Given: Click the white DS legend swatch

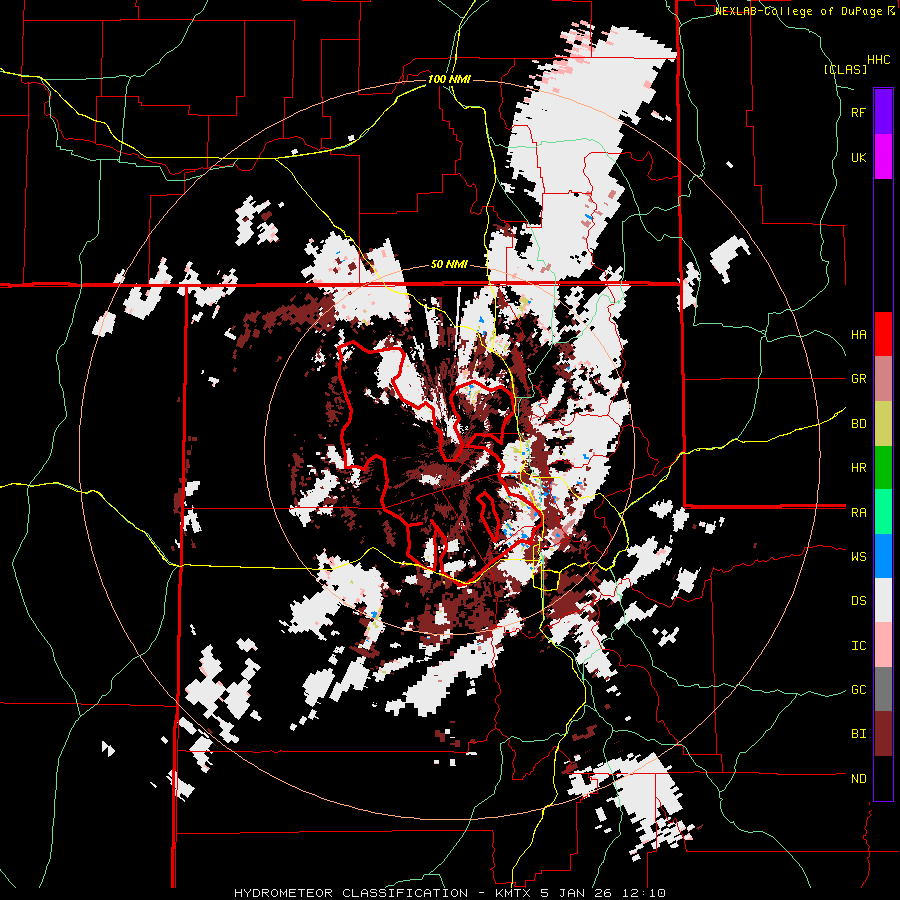Looking at the screenshot, I should tap(883, 601).
